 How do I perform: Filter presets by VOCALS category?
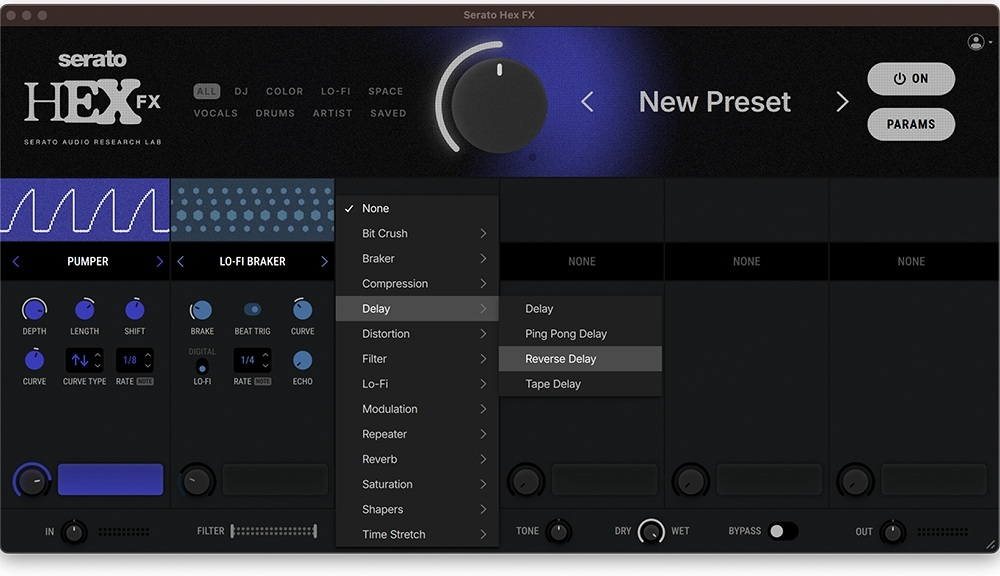pos(216,113)
